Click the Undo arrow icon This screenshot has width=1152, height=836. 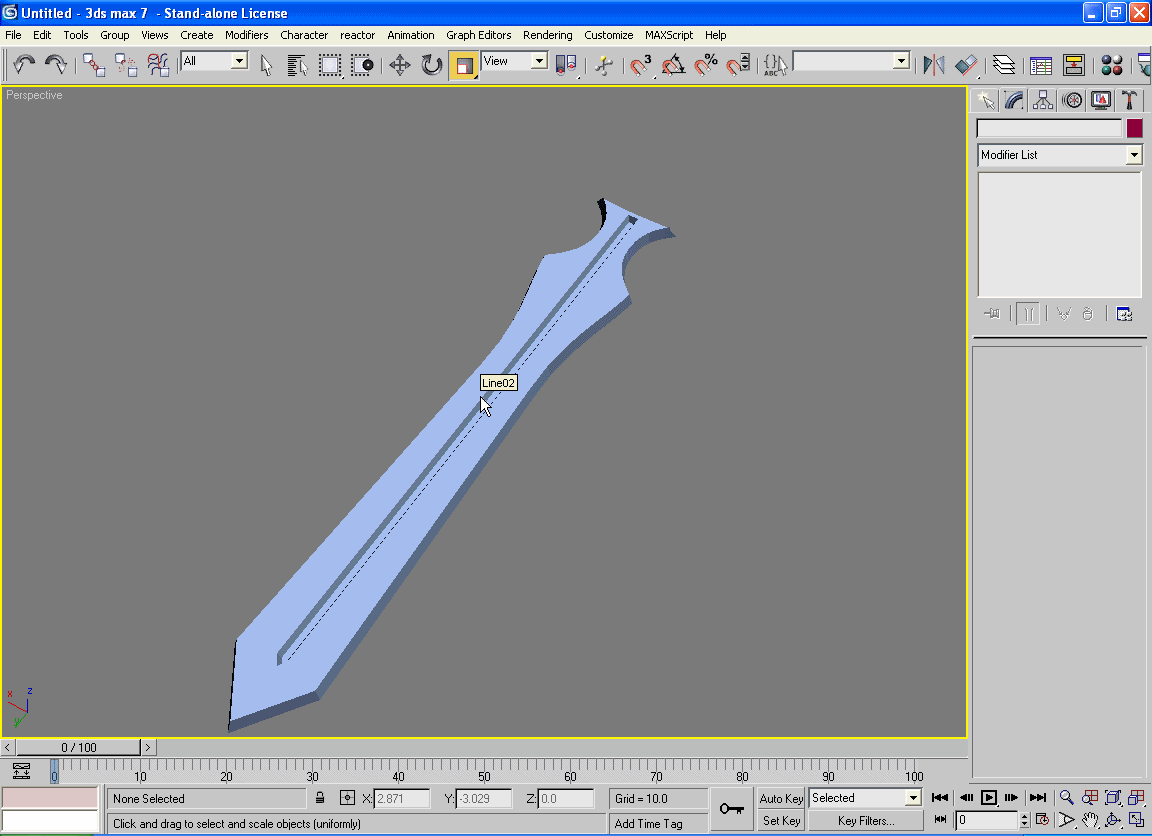coord(24,66)
